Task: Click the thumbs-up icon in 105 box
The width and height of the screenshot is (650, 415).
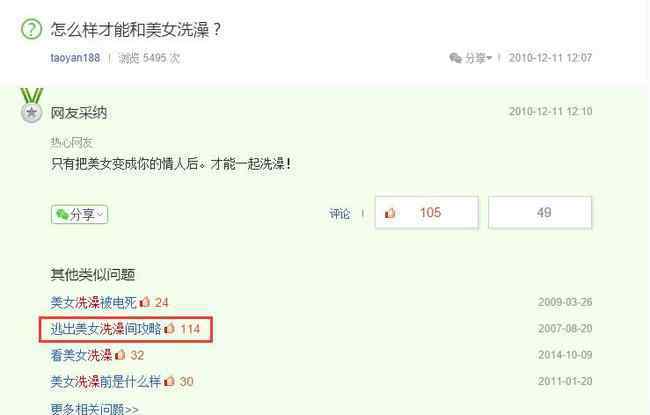Action: [390, 213]
